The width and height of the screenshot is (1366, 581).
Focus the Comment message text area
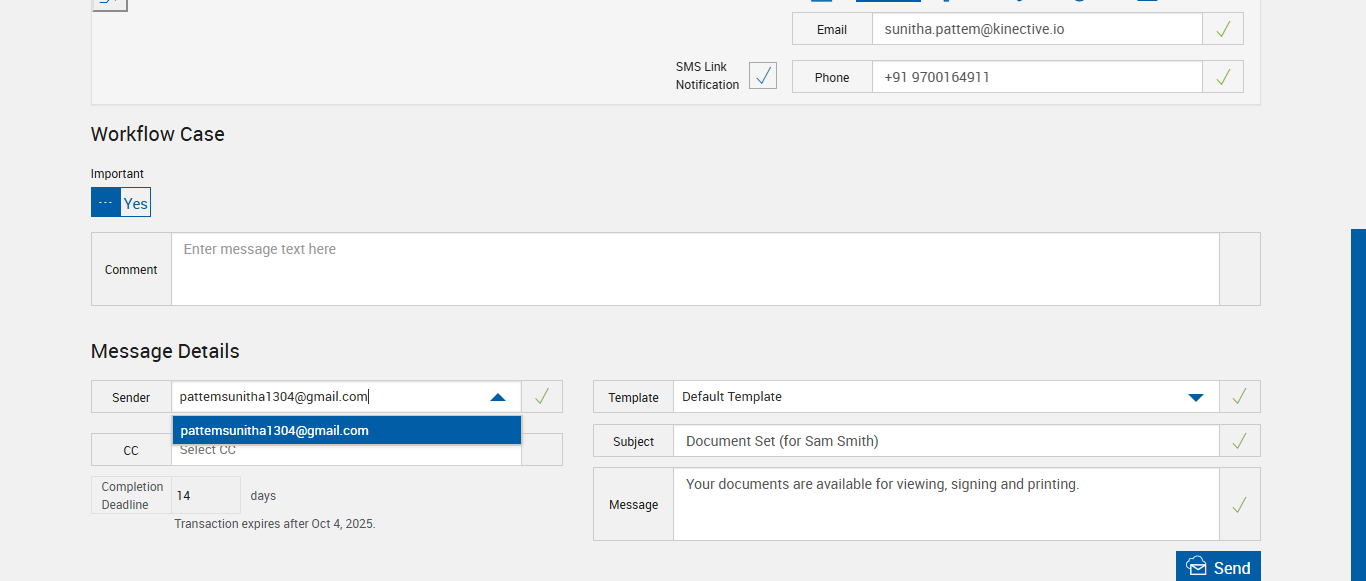(695, 269)
